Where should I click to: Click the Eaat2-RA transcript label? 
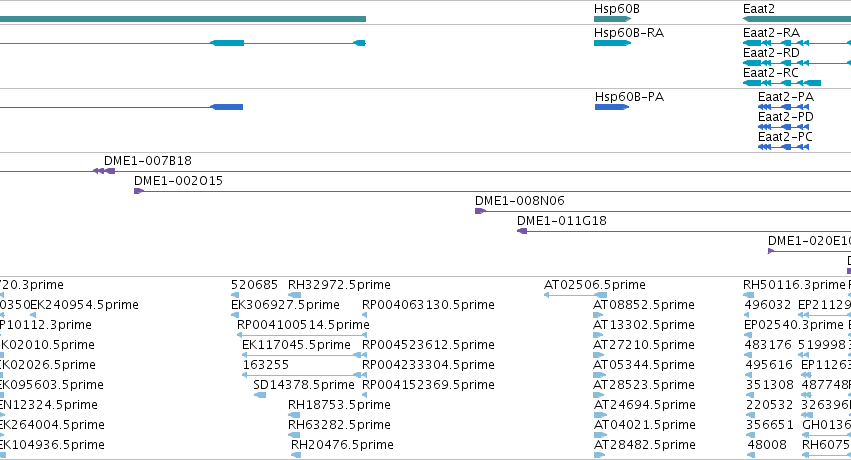tap(771, 33)
